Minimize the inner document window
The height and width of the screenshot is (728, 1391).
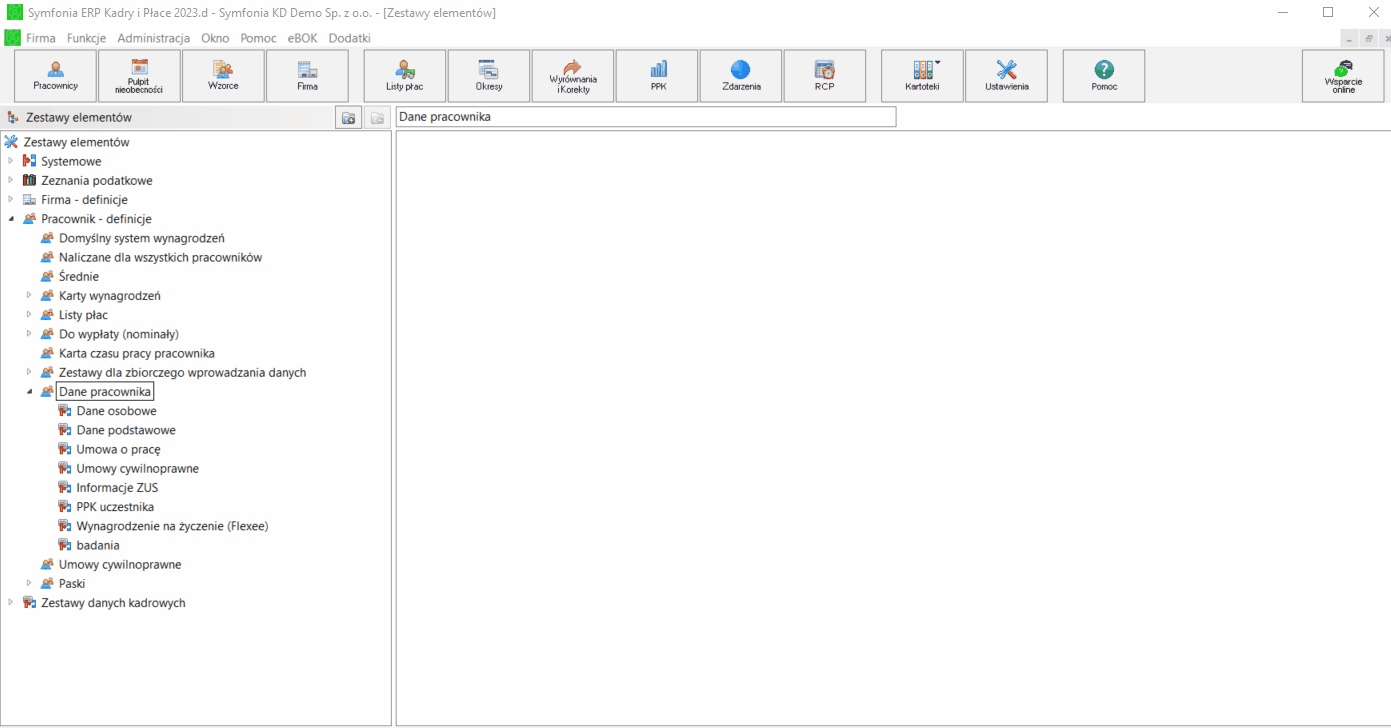[1349, 38]
